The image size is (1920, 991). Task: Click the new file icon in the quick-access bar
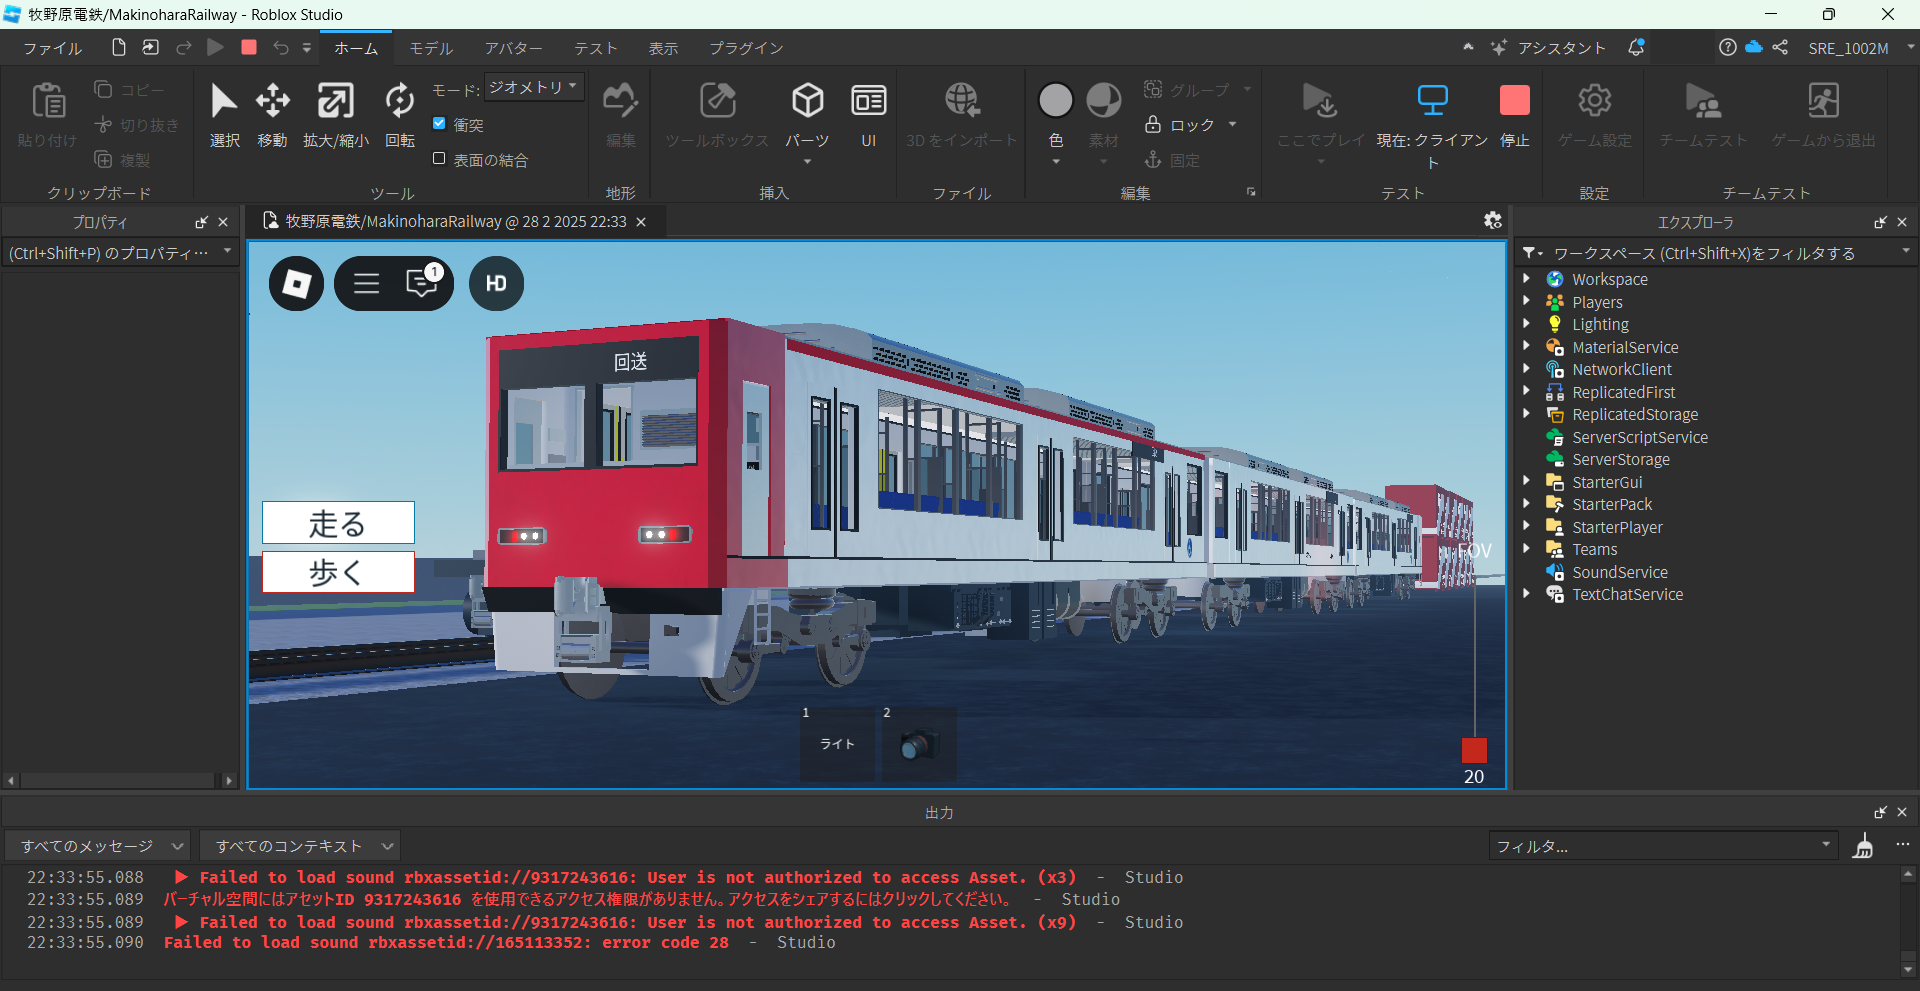click(x=119, y=47)
